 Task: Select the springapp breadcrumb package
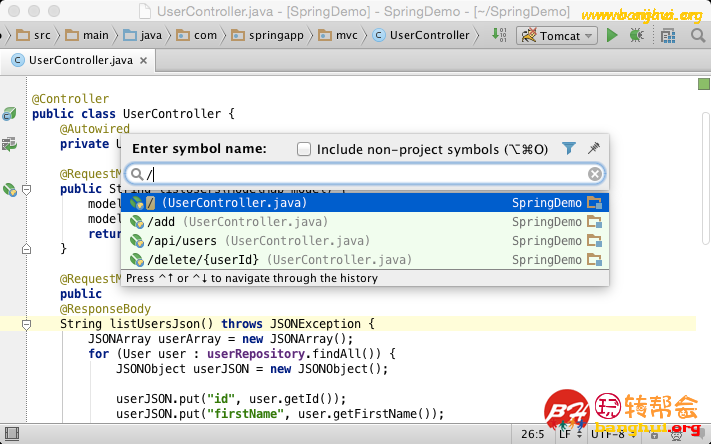click(267, 35)
